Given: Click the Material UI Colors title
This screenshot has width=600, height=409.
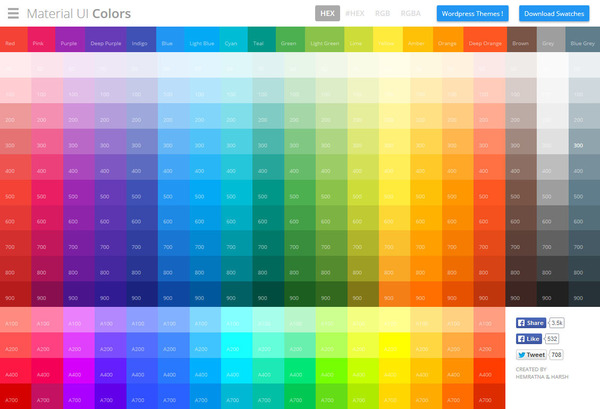Looking at the screenshot, I should point(79,13).
